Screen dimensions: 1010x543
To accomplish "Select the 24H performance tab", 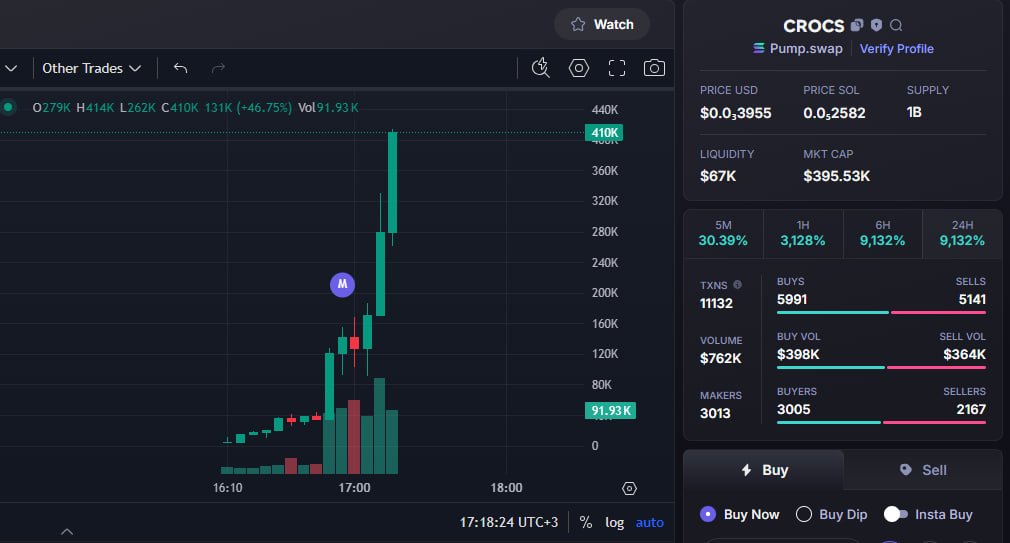I will [962, 233].
